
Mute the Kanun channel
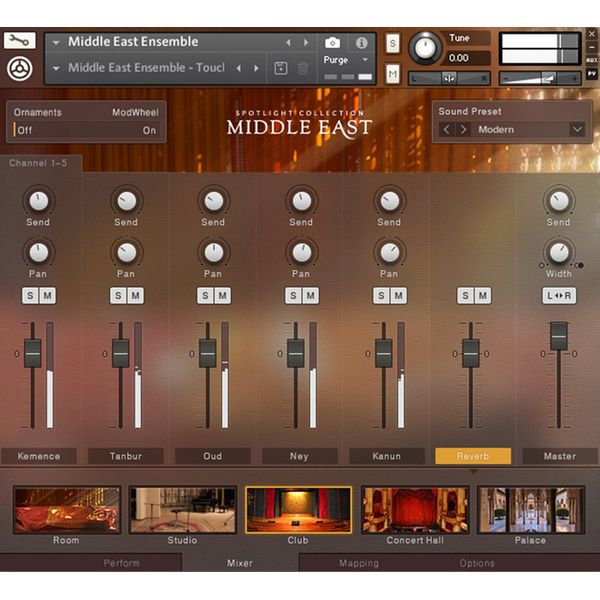399,296
